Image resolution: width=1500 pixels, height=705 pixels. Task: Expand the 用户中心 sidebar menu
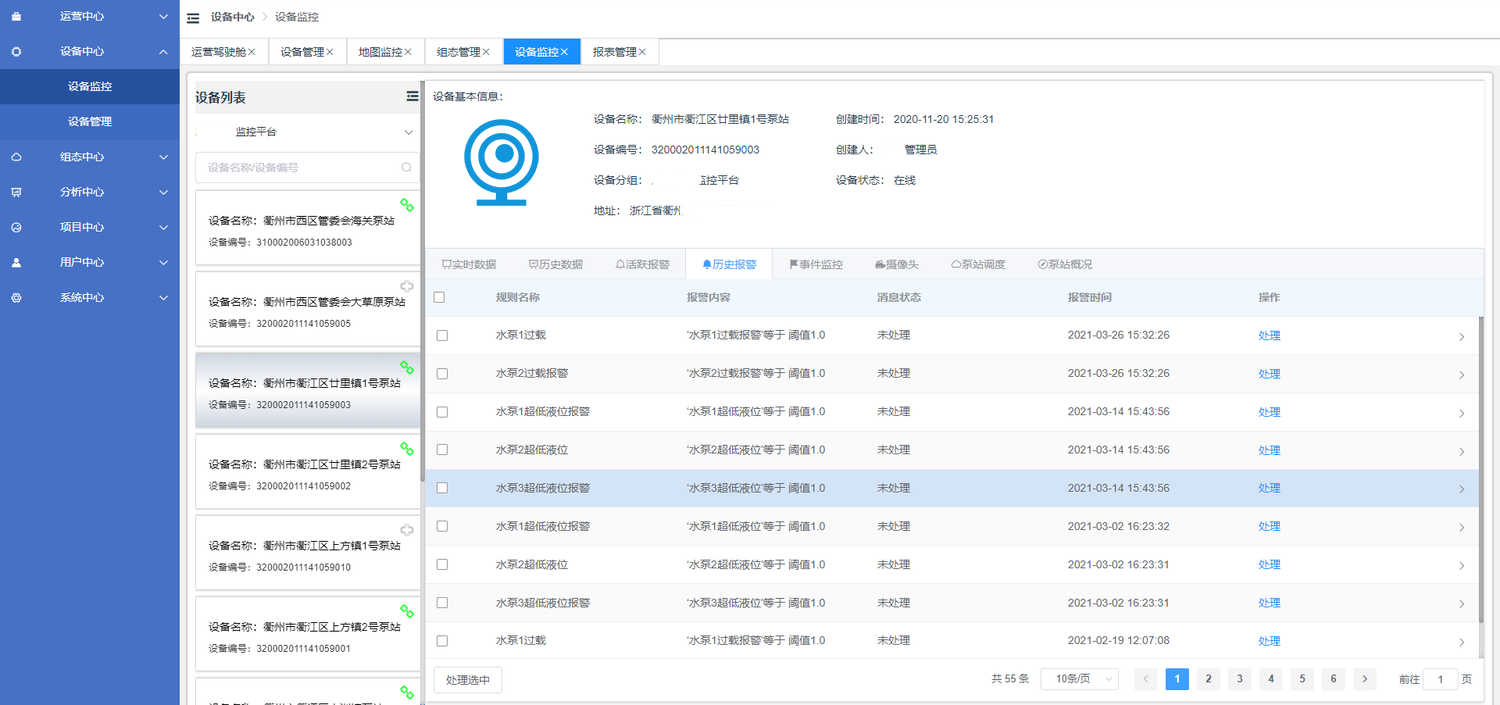[164, 262]
